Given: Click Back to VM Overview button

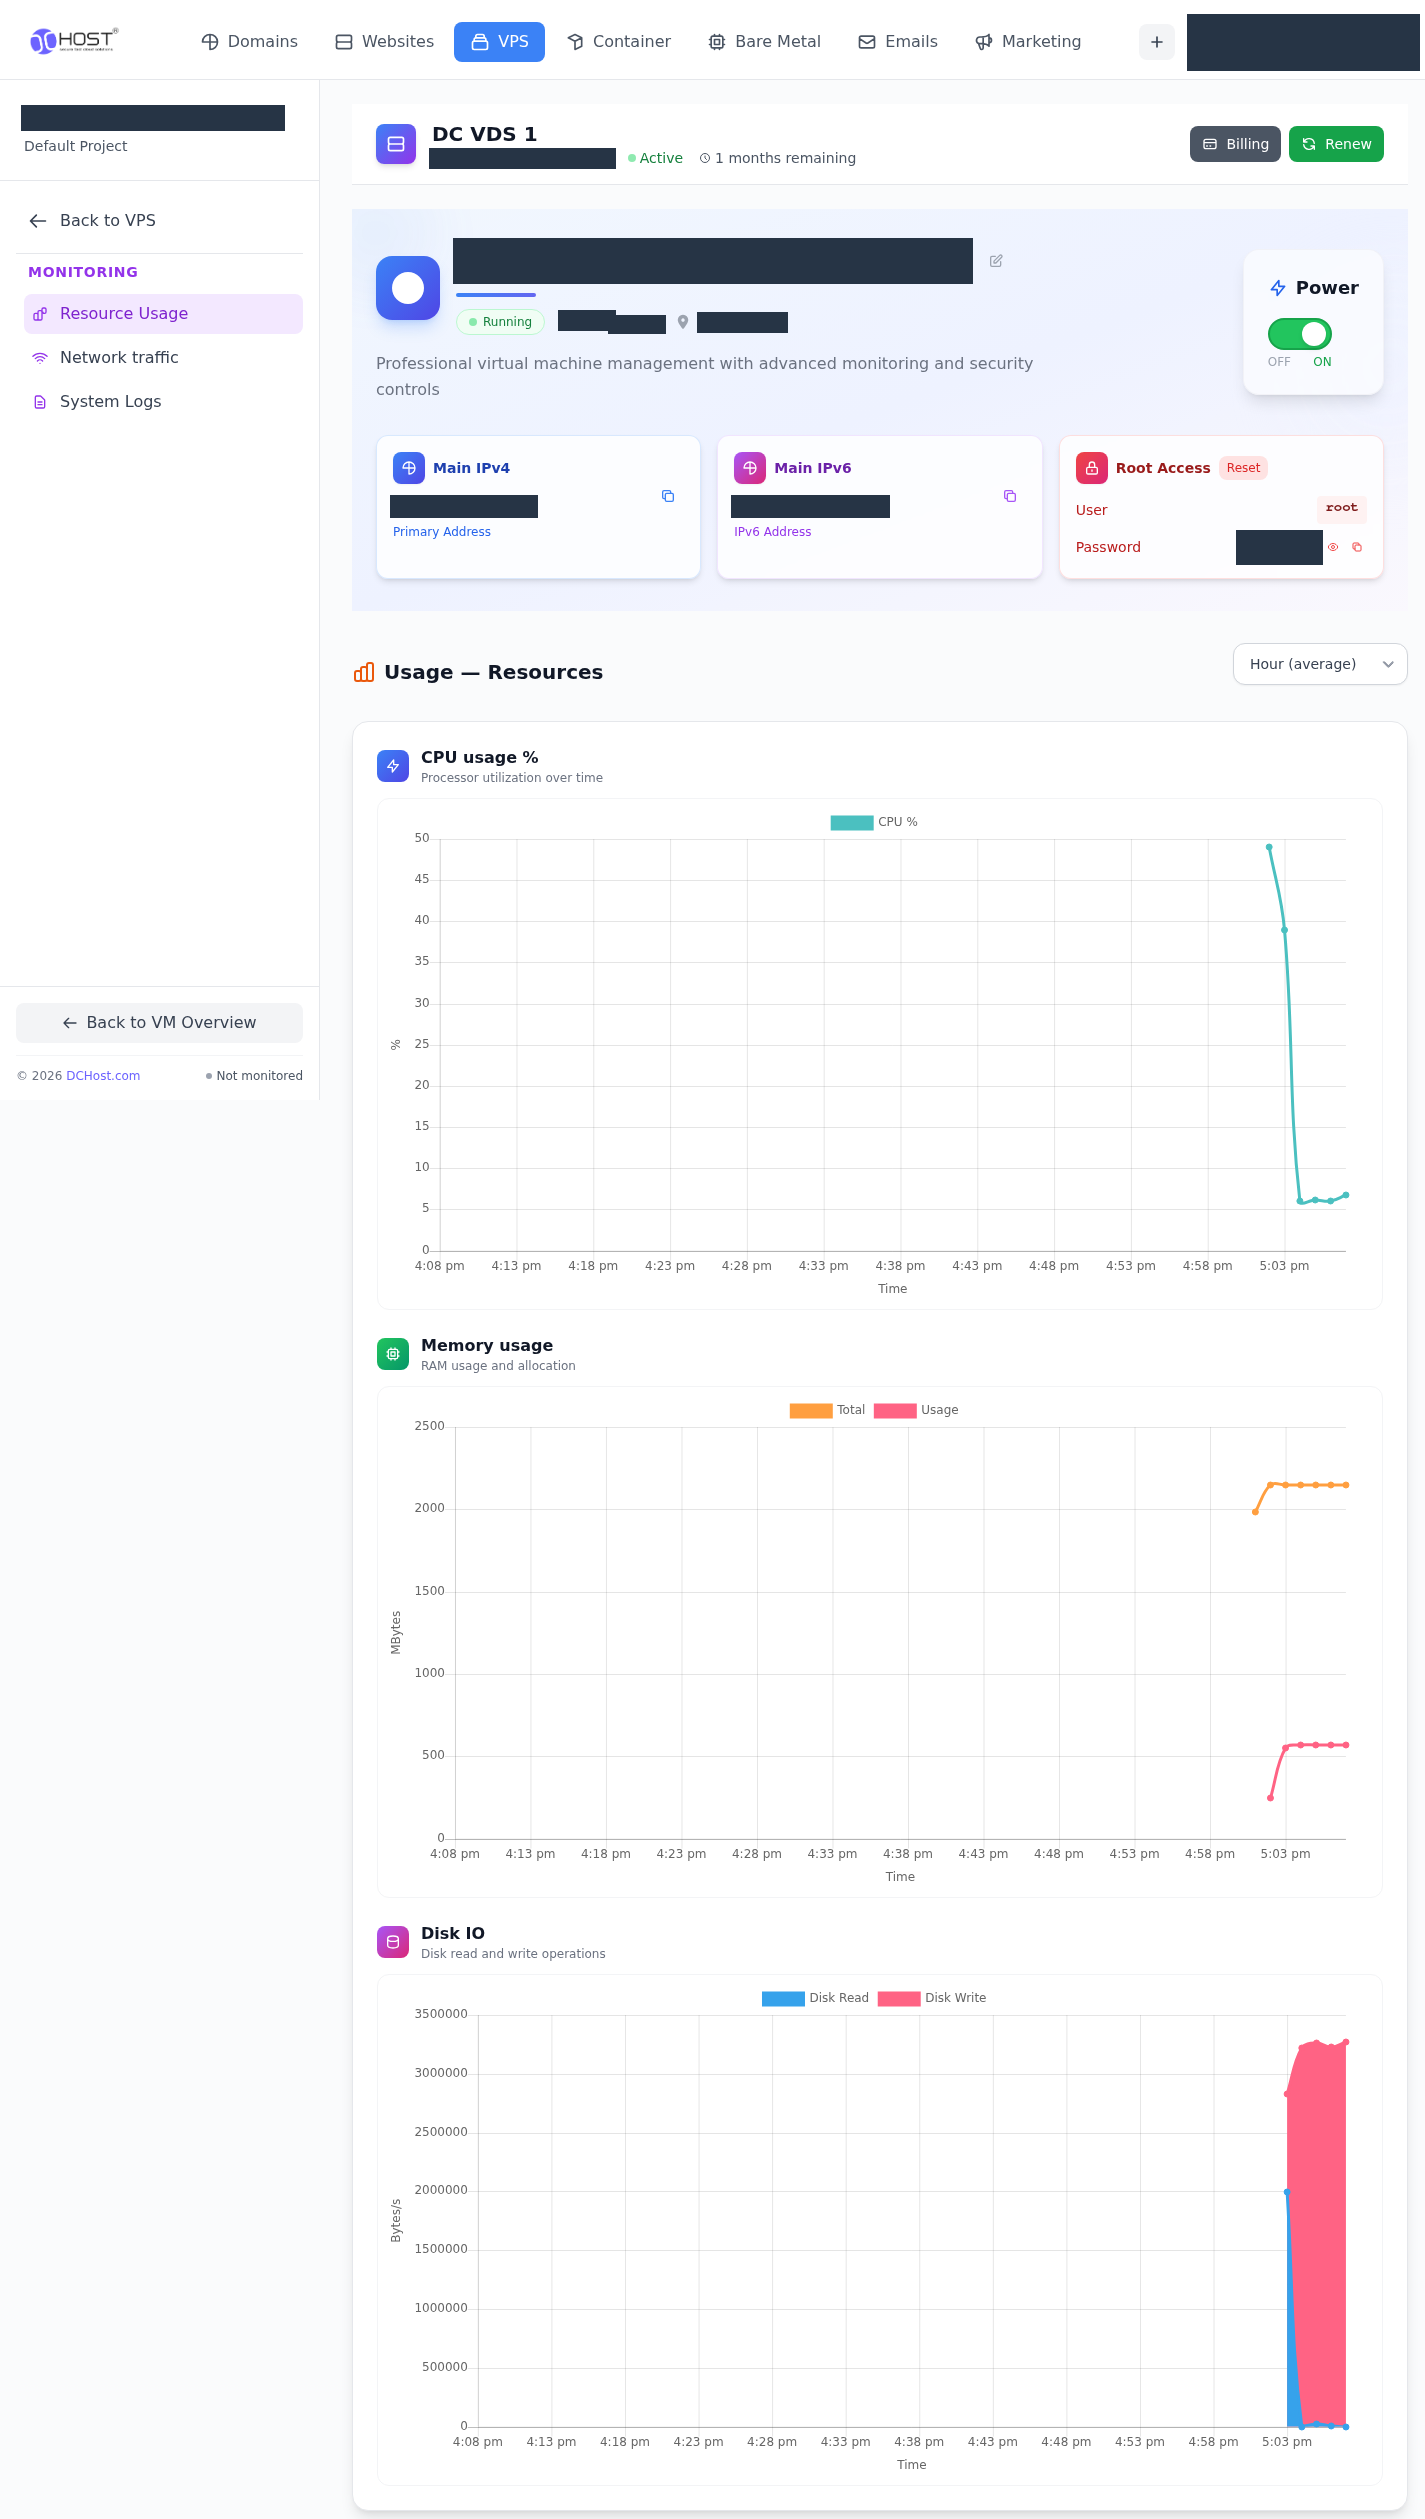Looking at the screenshot, I should click(159, 1023).
